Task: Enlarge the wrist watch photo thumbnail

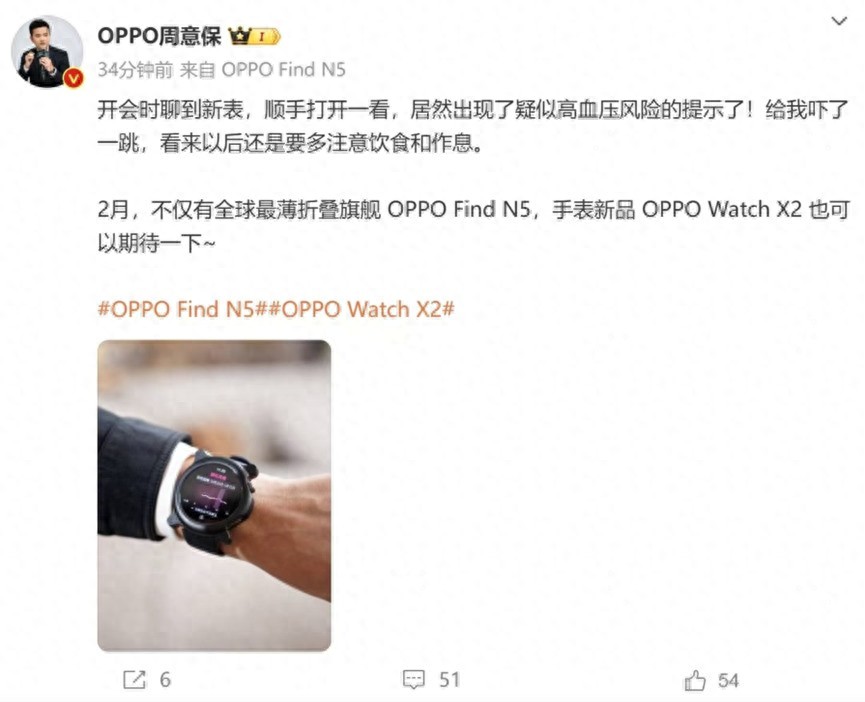Action: 214,495
